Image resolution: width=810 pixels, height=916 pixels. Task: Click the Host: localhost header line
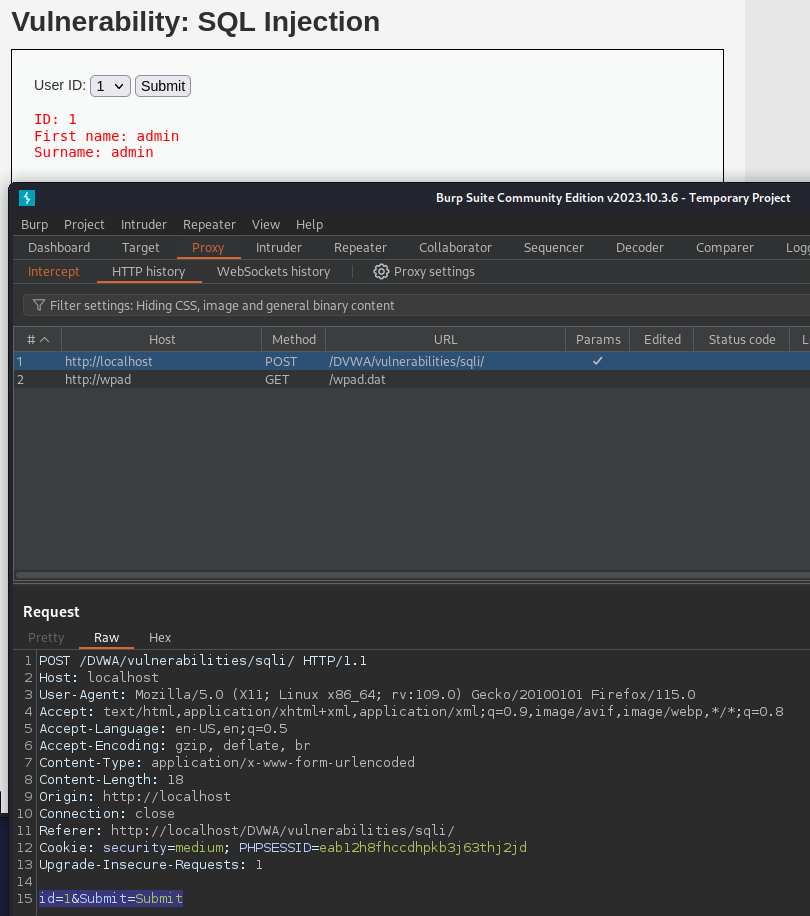coord(99,678)
